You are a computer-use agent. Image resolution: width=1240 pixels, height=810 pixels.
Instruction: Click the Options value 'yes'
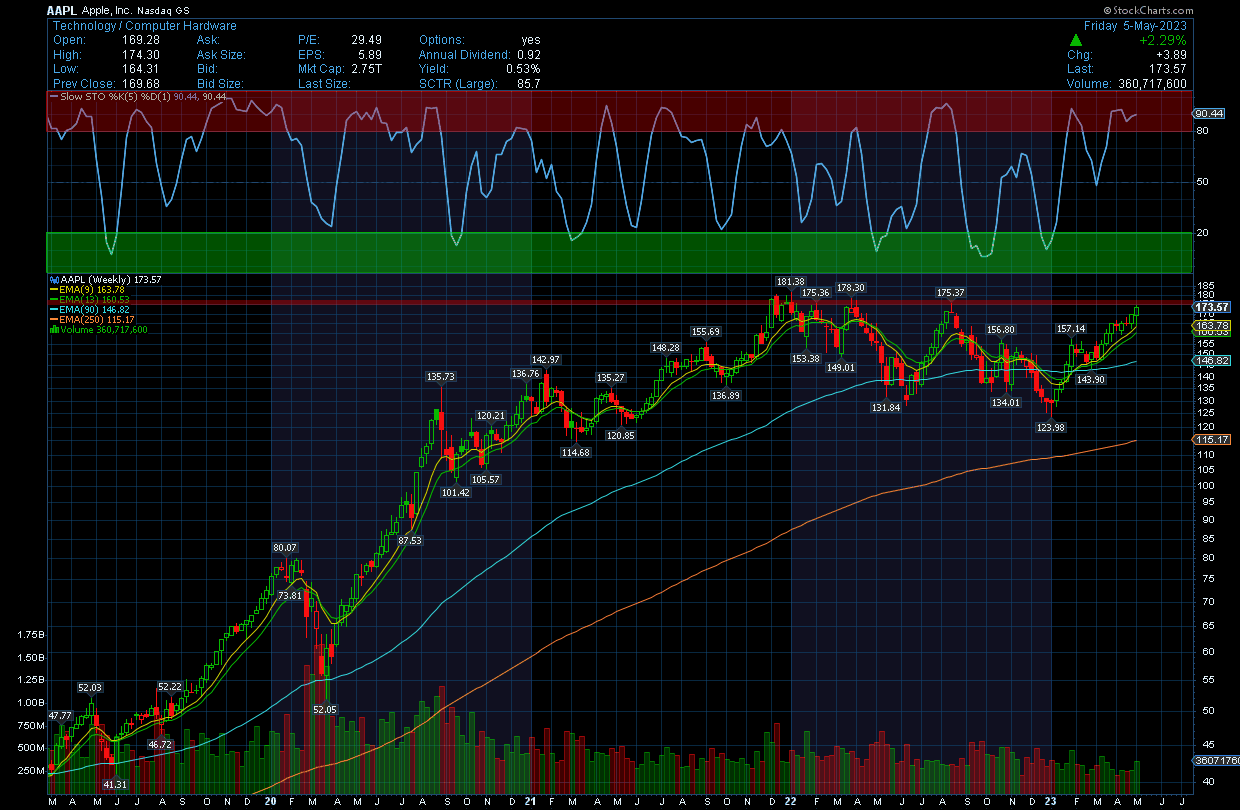pos(530,40)
